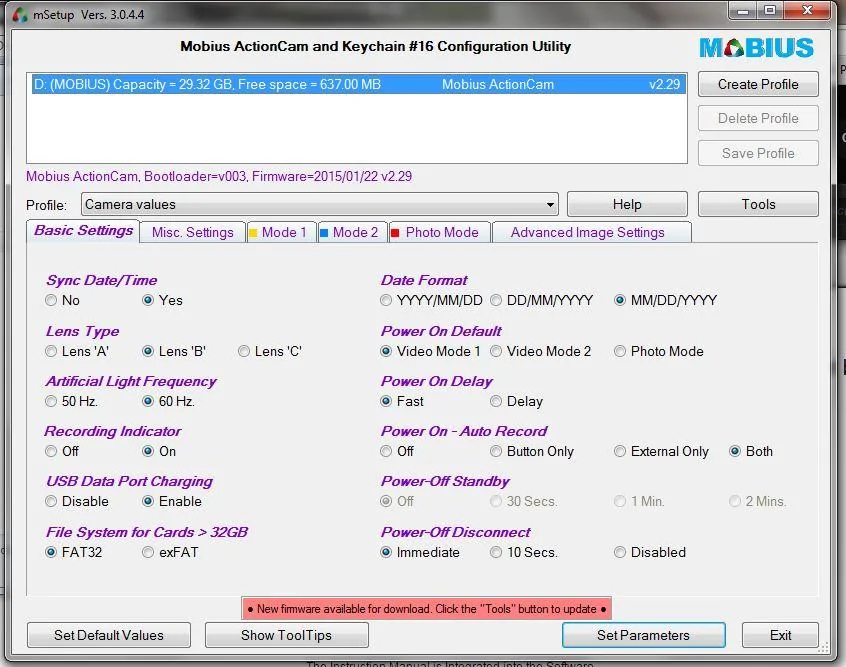Set Auto Record to Off
This screenshot has height=667, width=846.
(x=397, y=452)
